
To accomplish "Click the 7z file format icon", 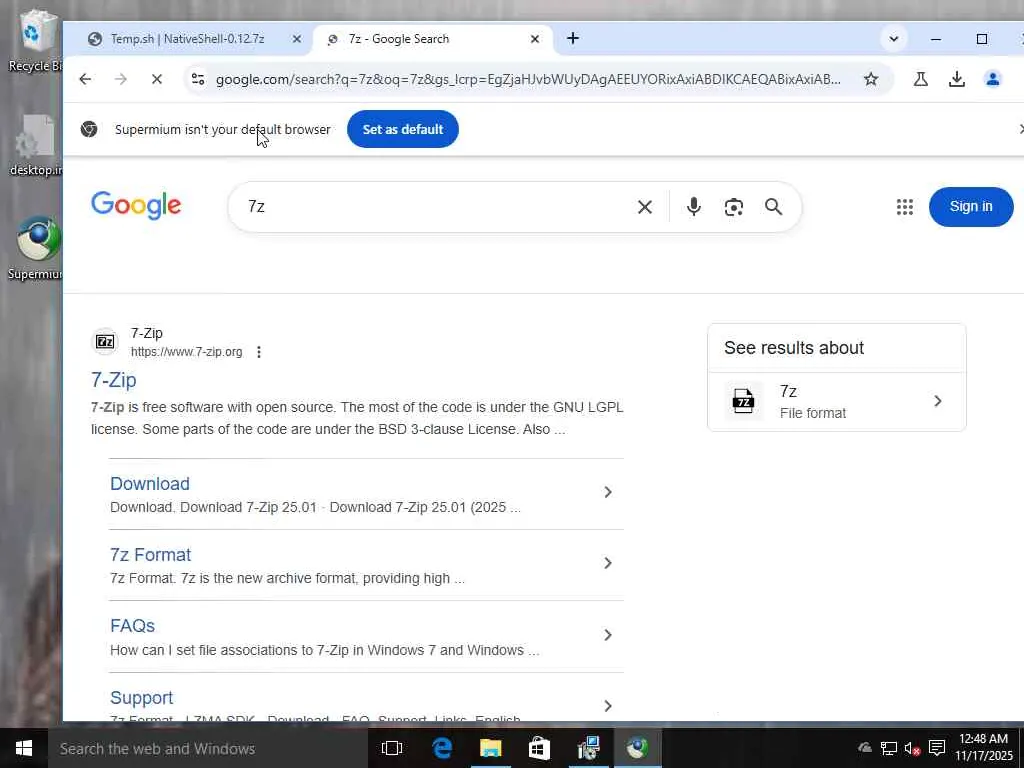I will 743,401.
